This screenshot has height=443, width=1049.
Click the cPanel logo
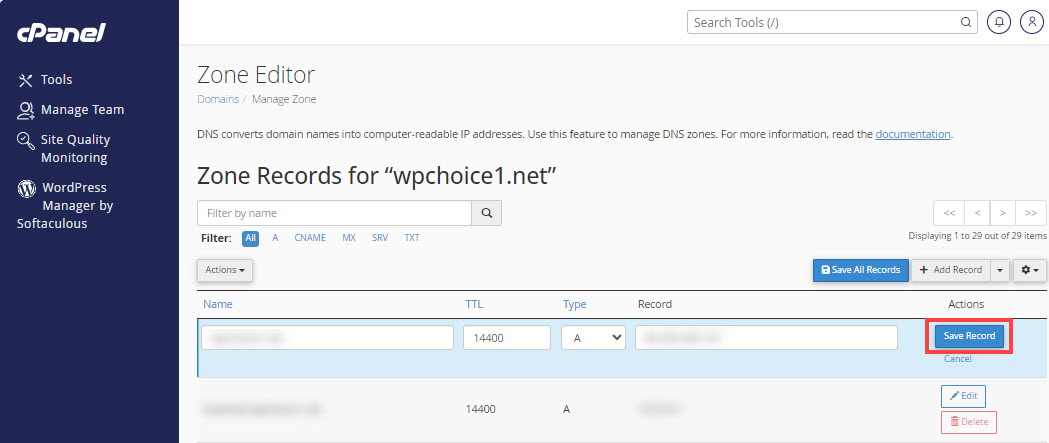click(x=61, y=33)
